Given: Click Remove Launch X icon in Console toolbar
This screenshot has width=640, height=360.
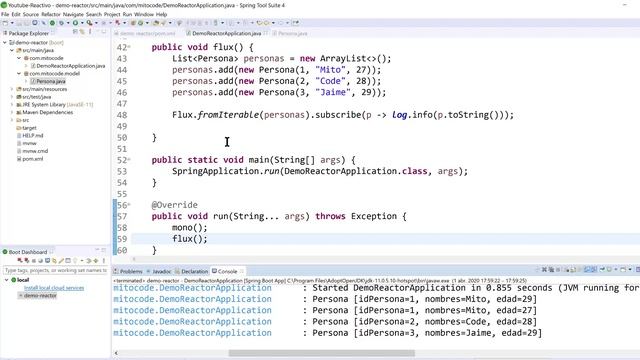Looking at the screenshot, I should [544, 270].
